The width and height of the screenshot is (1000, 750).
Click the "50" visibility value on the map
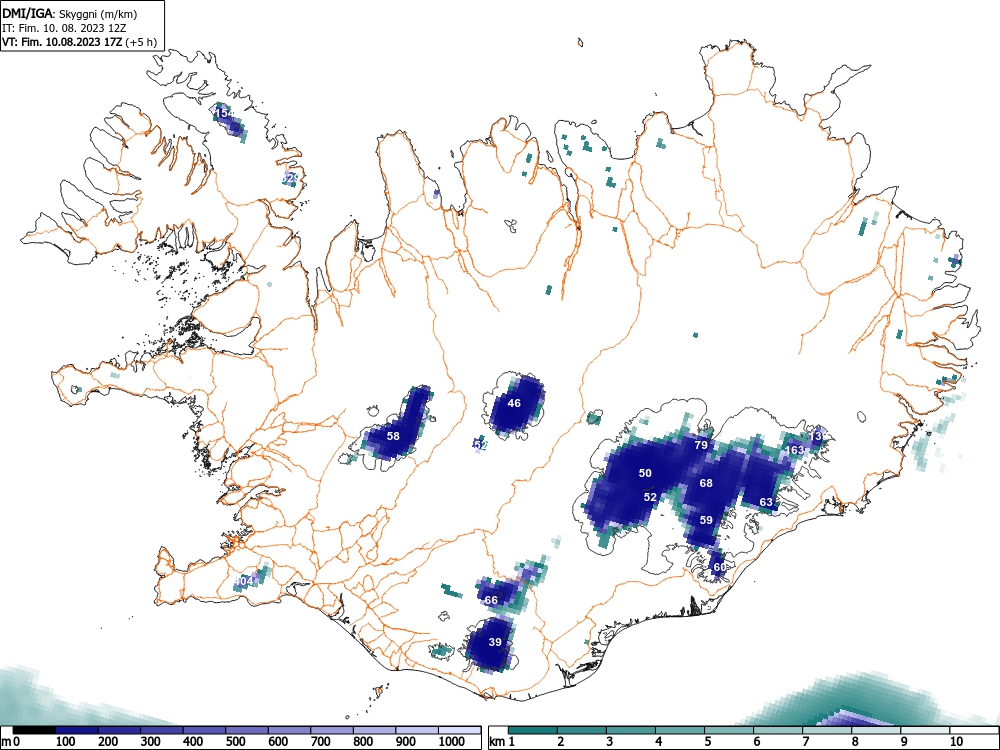[x=645, y=473]
